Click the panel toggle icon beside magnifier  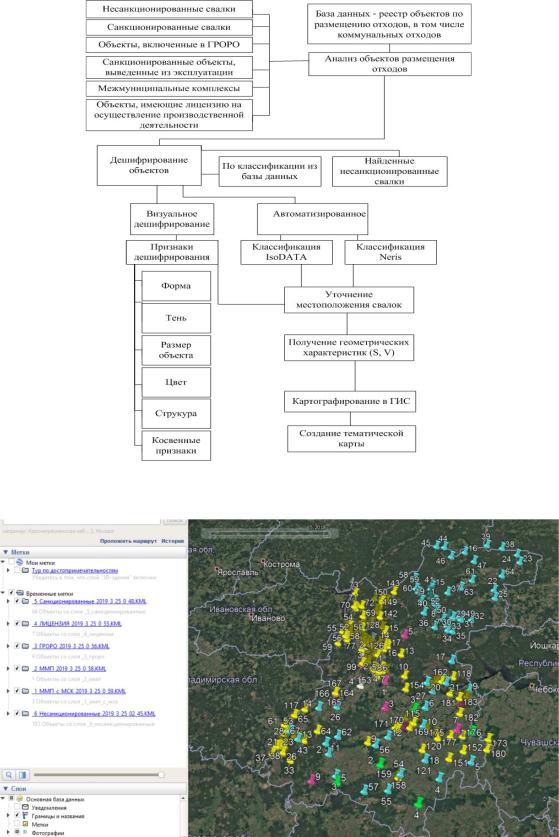point(22,775)
